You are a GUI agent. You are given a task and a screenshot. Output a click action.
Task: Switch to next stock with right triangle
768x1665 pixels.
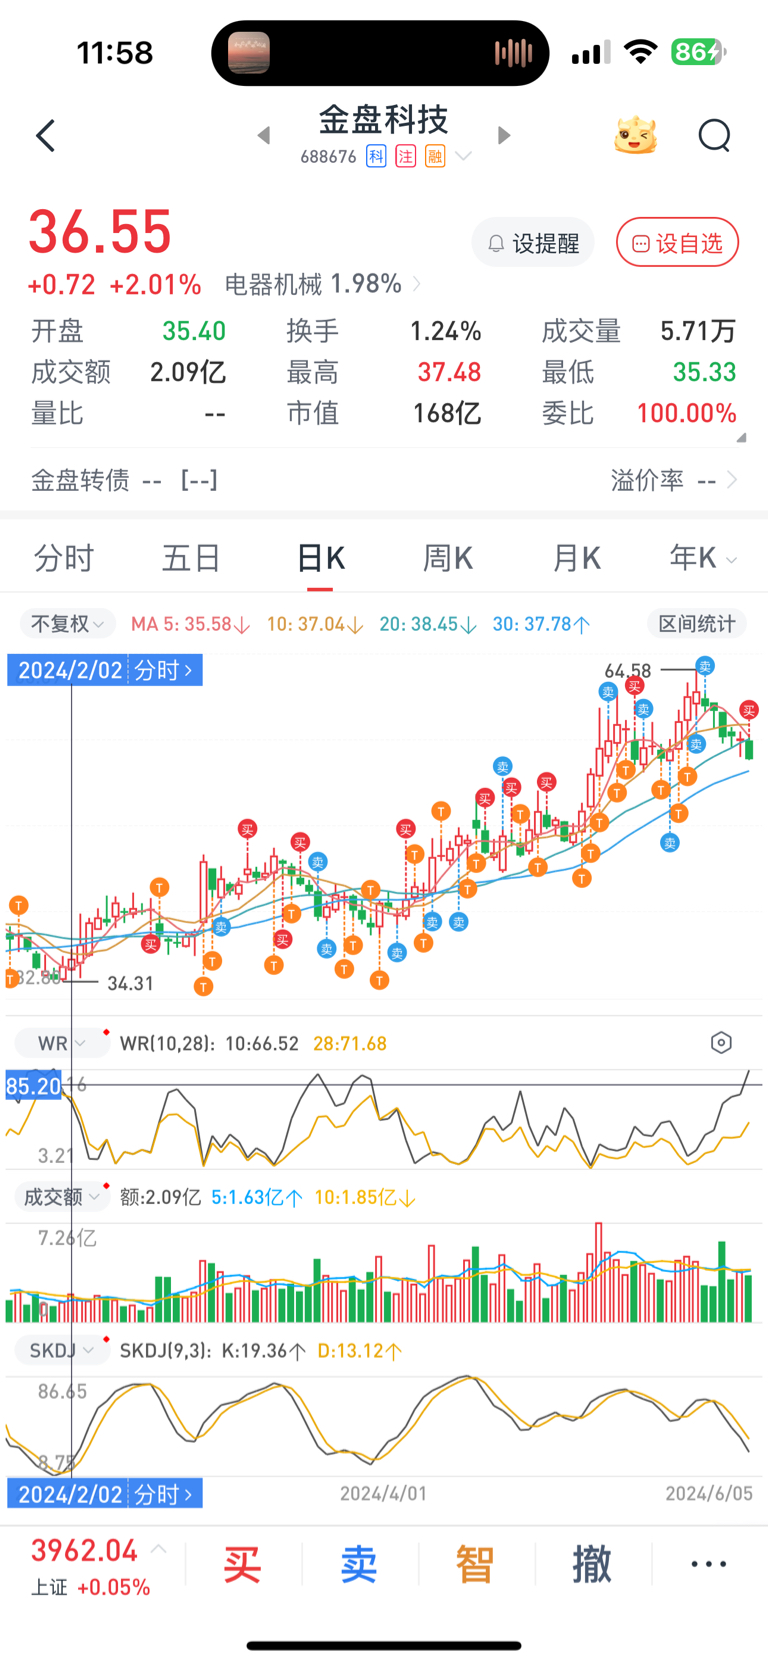[504, 135]
